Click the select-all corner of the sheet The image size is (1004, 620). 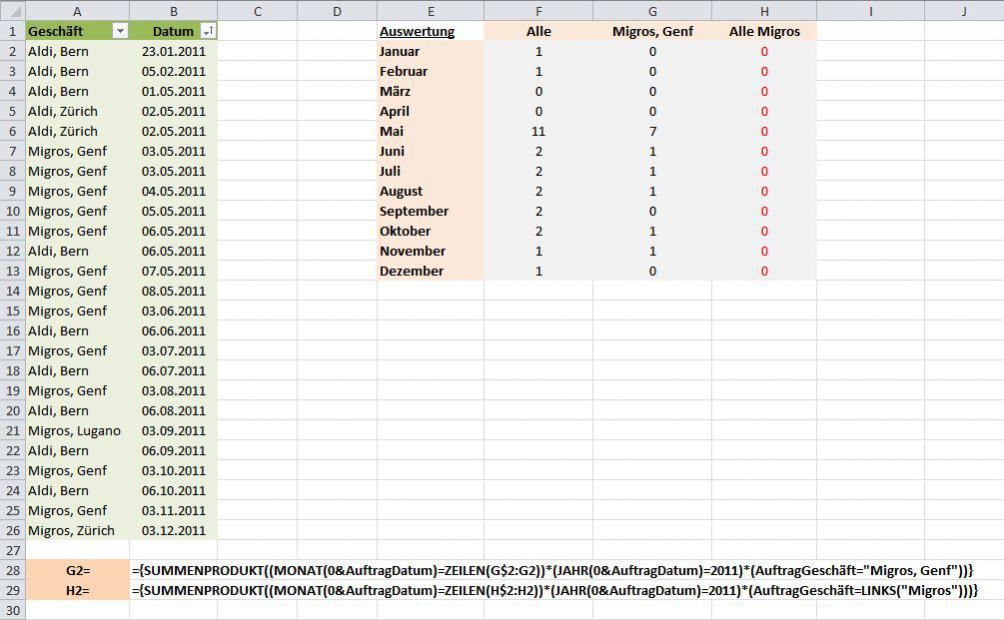tap(13, 11)
